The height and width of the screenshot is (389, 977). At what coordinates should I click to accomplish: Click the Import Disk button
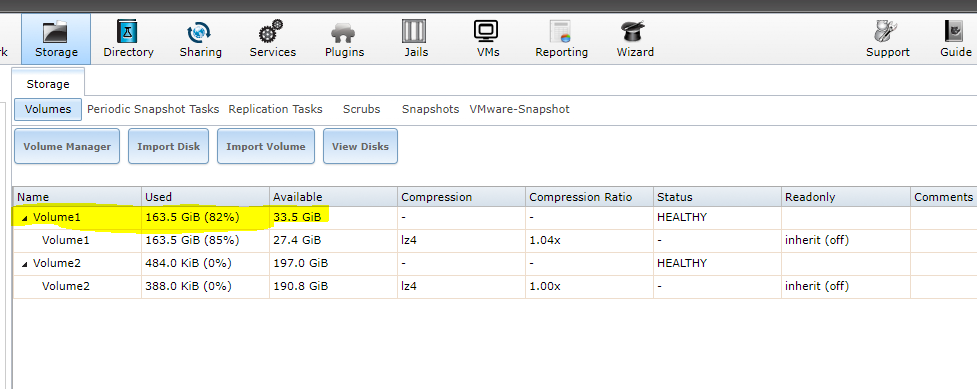point(168,146)
